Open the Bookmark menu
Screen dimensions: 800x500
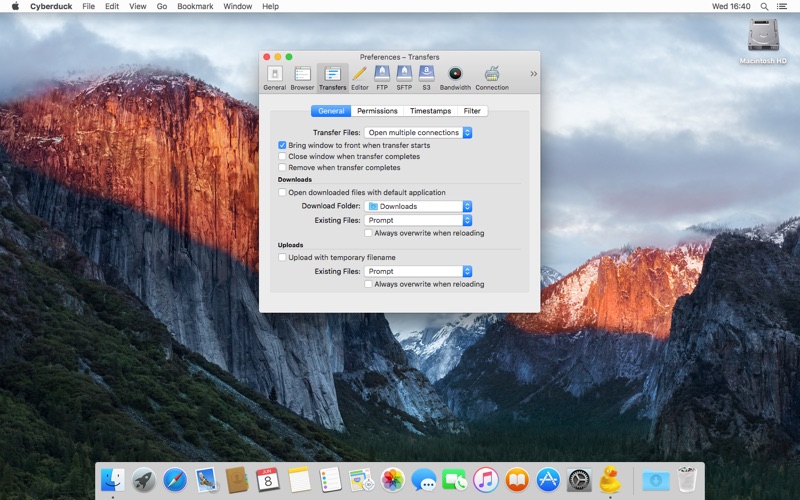pos(195,6)
